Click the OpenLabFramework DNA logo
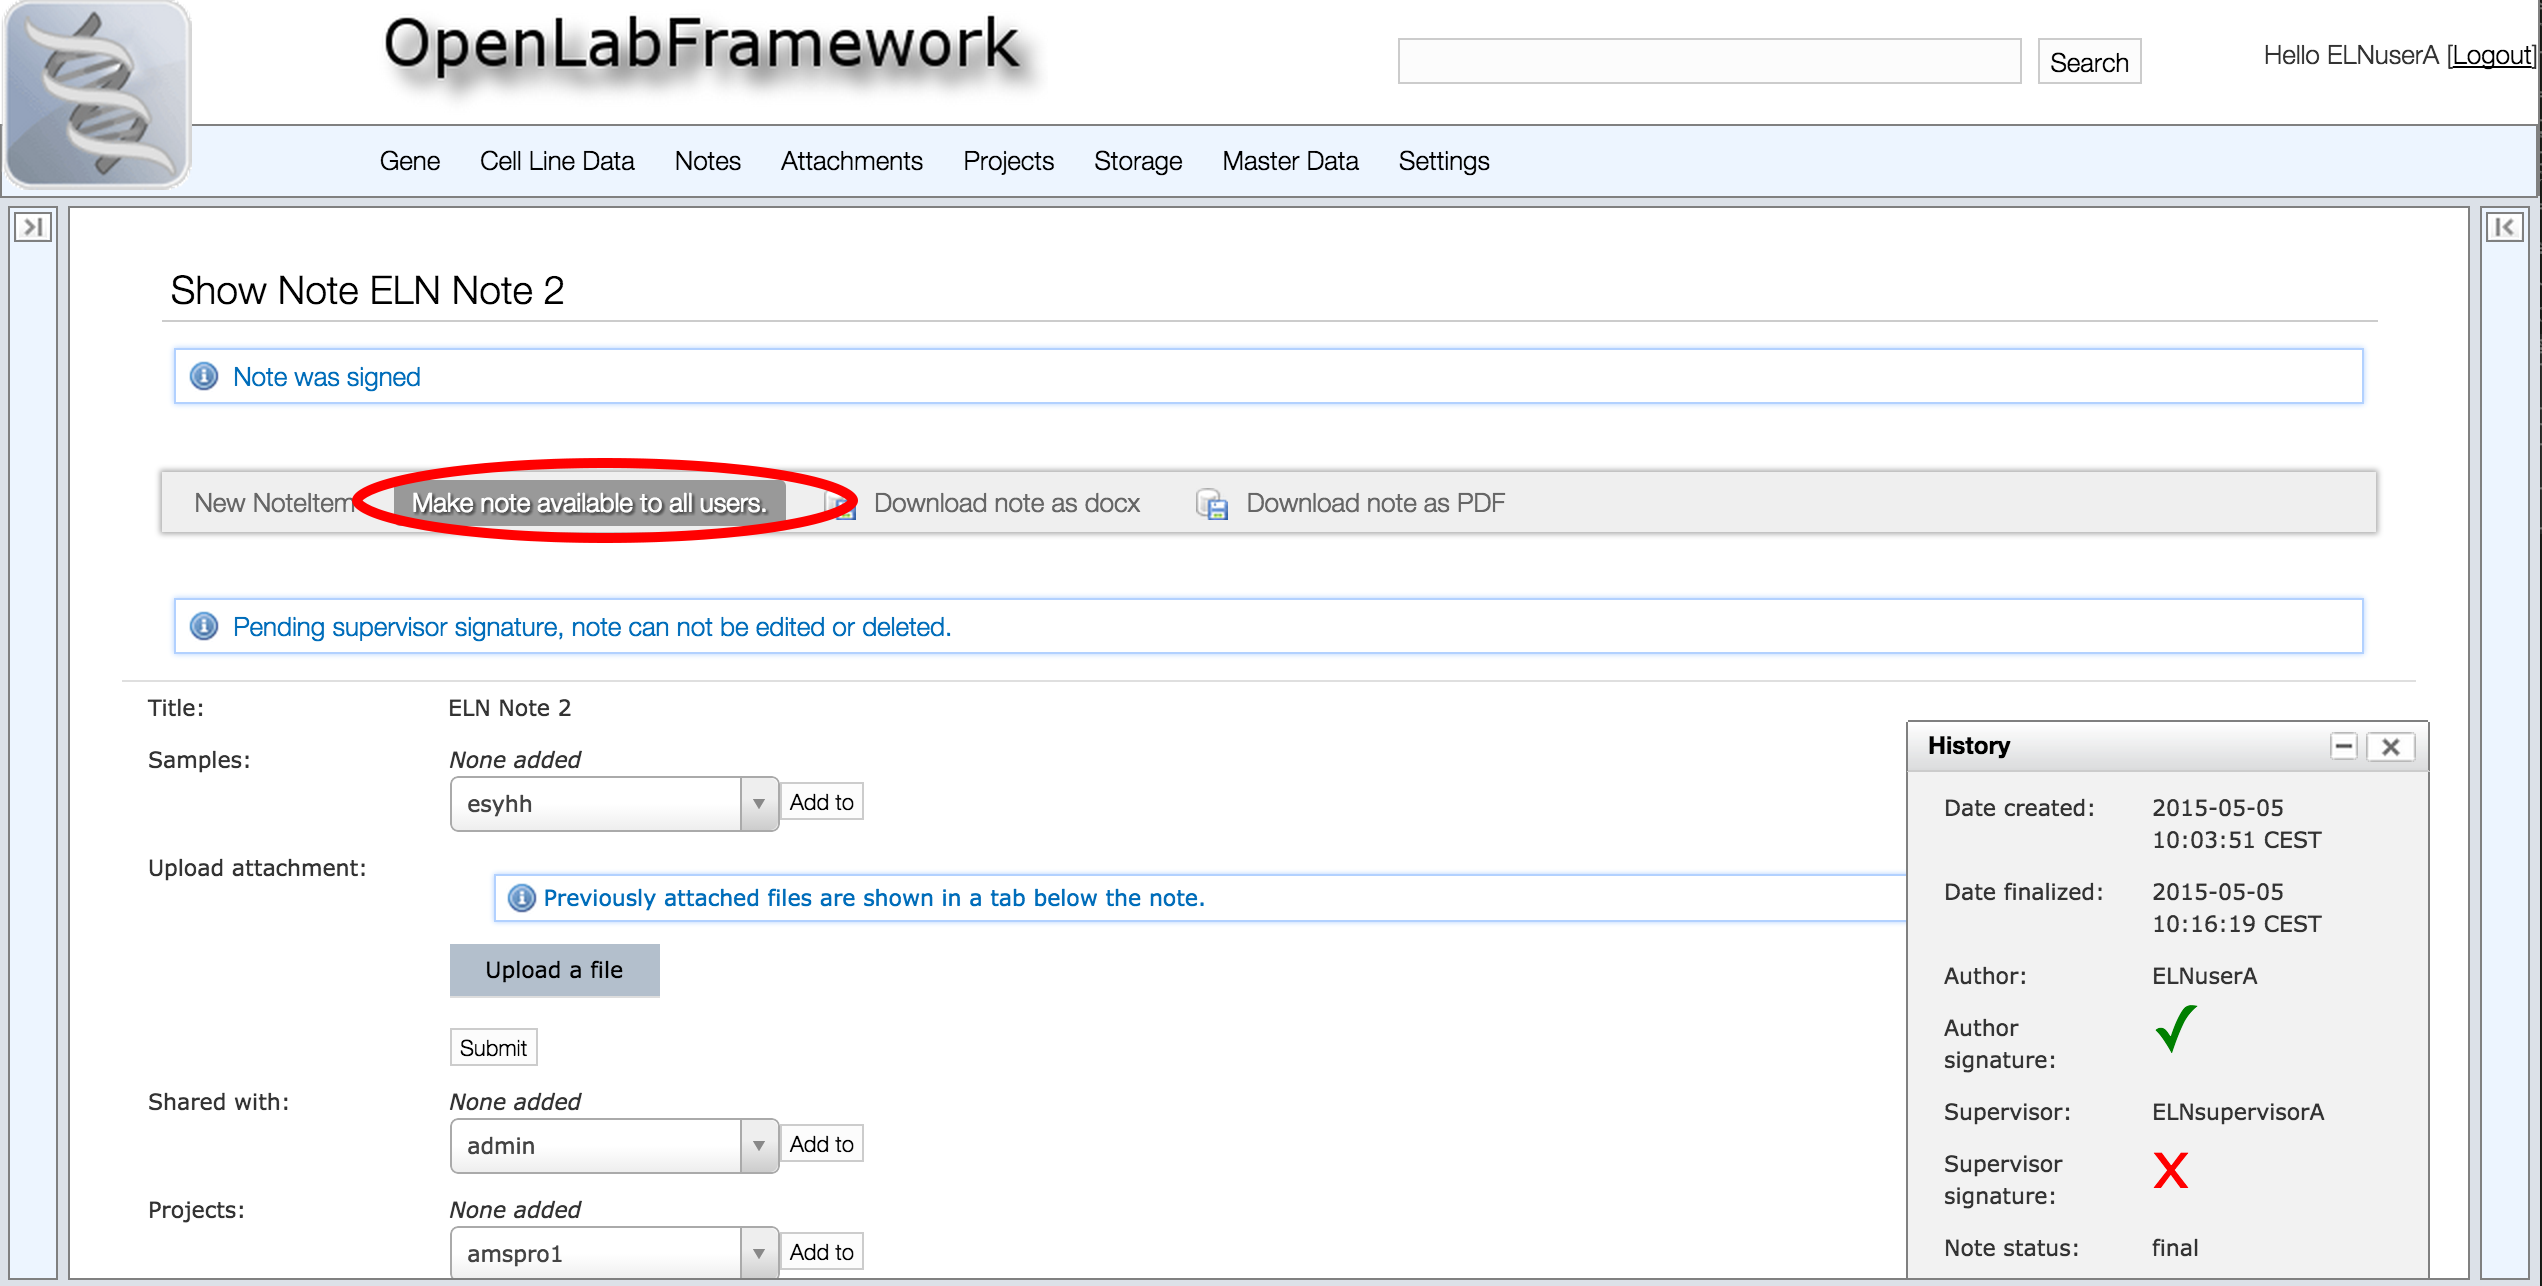The image size is (2542, 1286). pyautogui.click(x=97, y=95)
